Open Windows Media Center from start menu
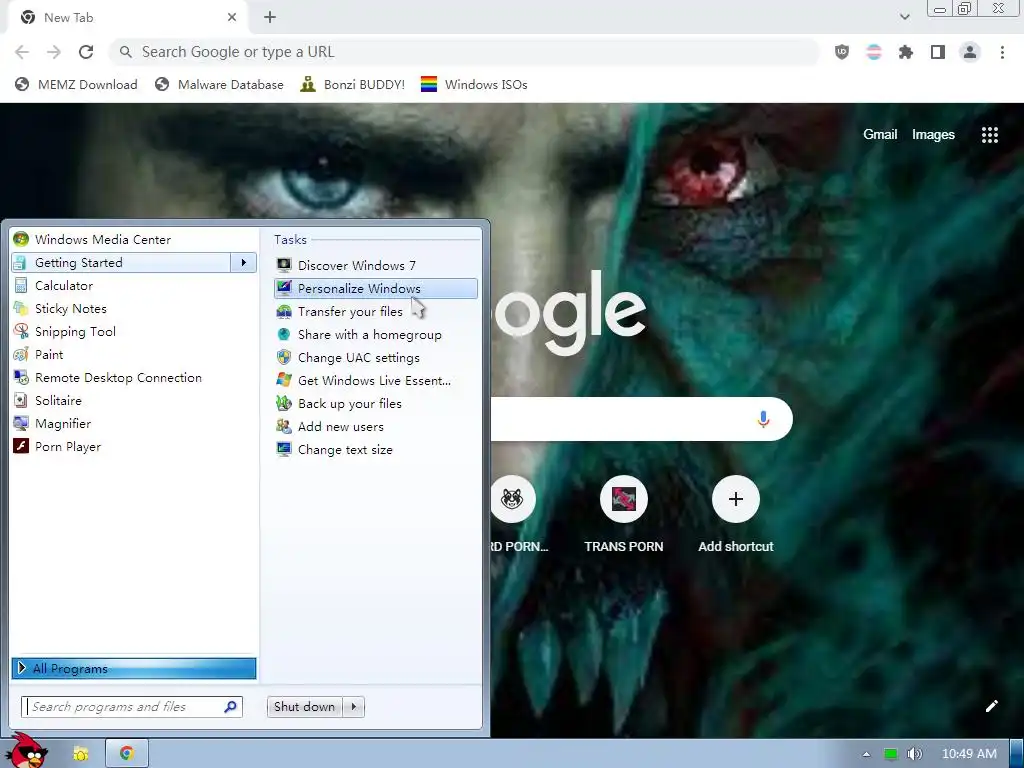Image resolution: width=1024 pixels, height=768 pixels. pyautogui.click(x=134, y=240)
